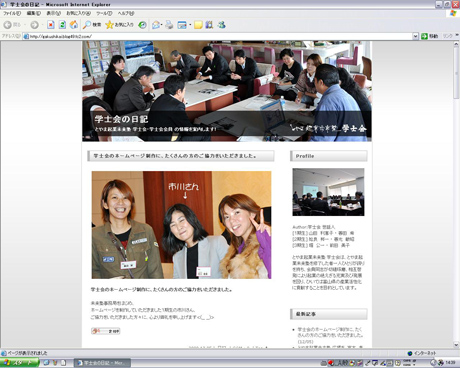Open Forward button history dropdown arrow

coord(42,25)
